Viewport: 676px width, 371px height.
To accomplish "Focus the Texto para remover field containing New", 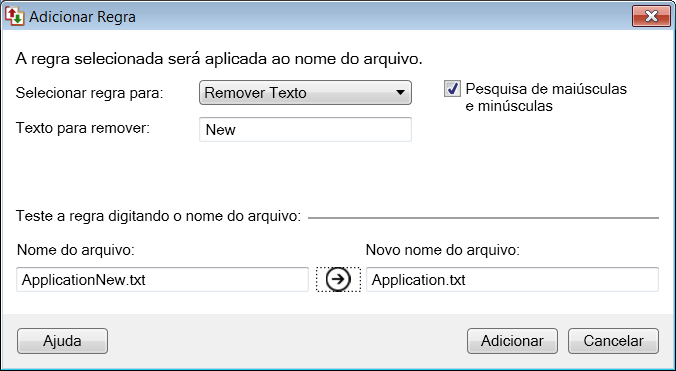I will pos(305,129).
